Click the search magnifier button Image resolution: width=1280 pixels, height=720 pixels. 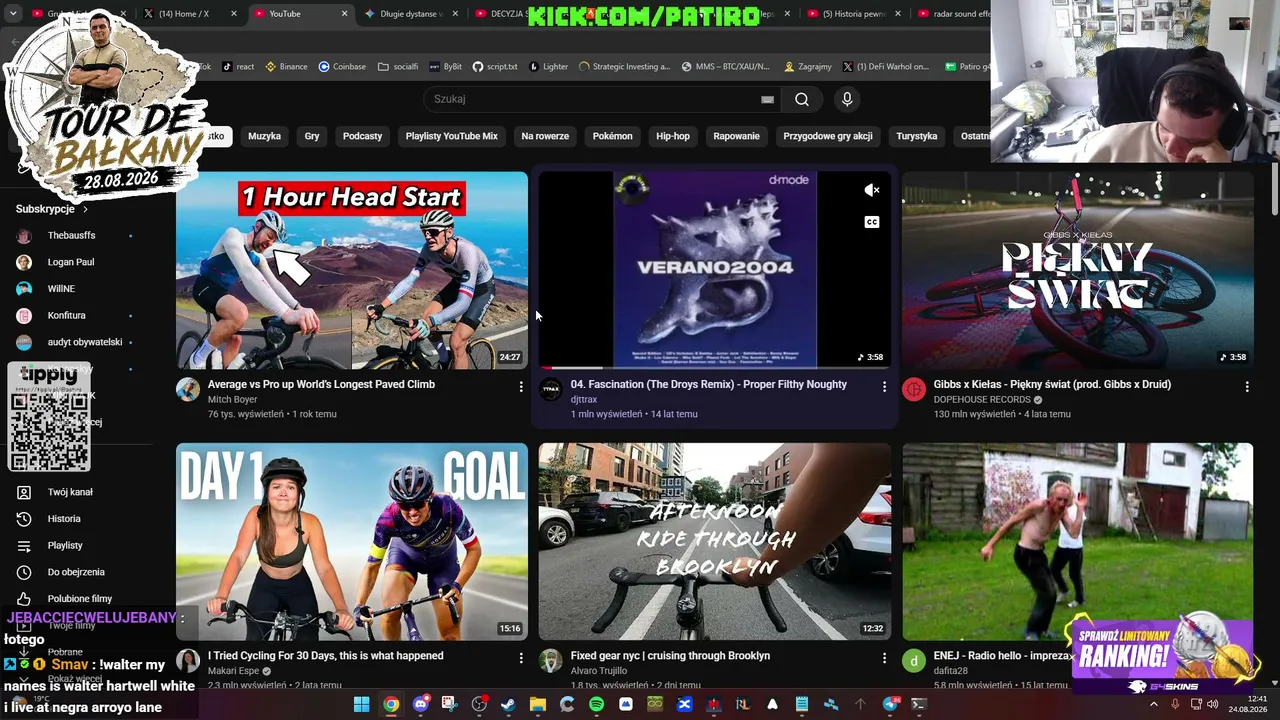pos(802,99)
